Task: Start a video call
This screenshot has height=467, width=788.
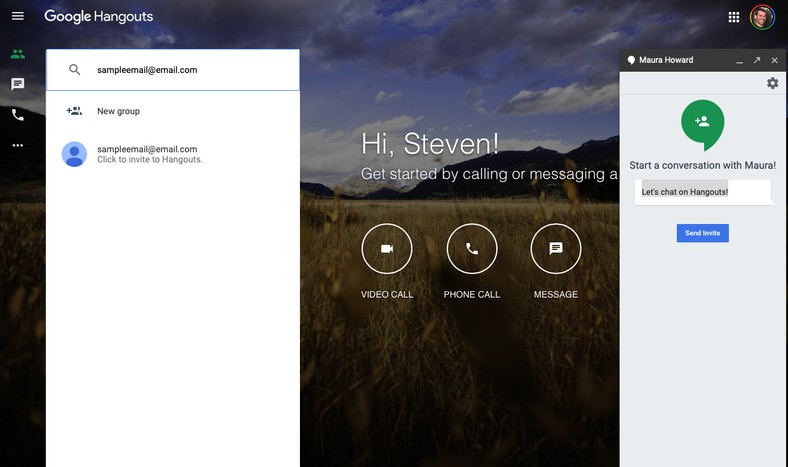Action: (x=387, y=249)
